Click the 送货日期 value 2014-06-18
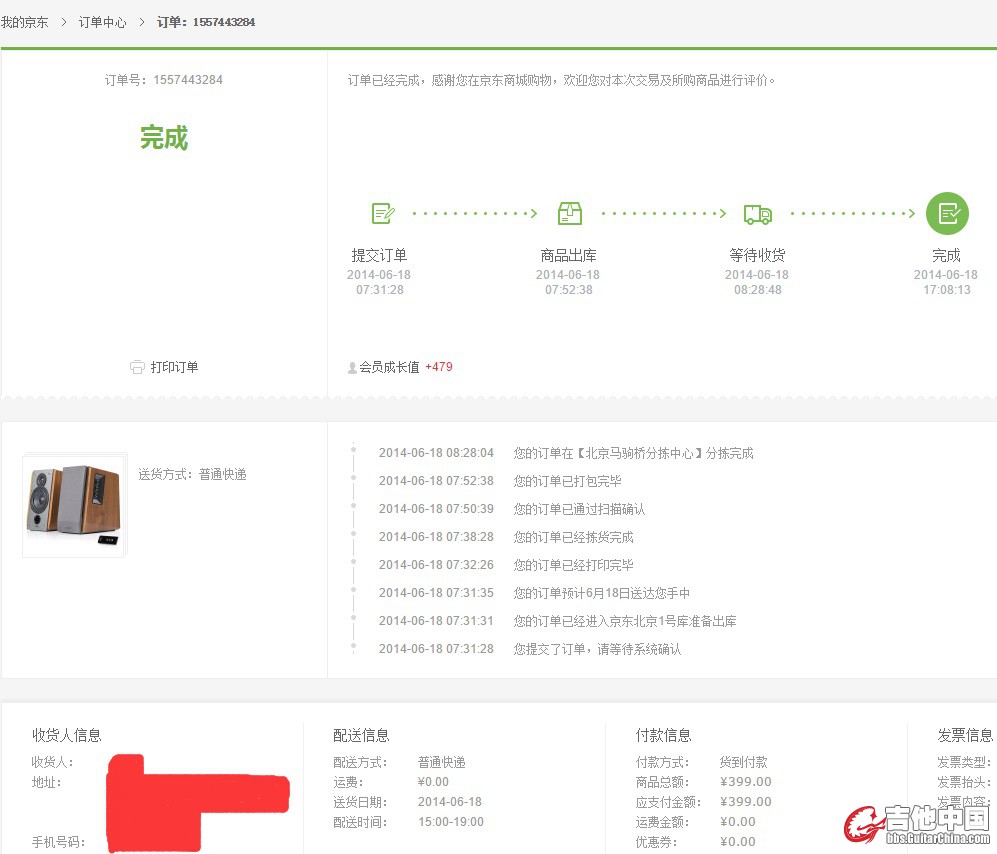Screen dimensions: 997x854 tap(450, 802)
